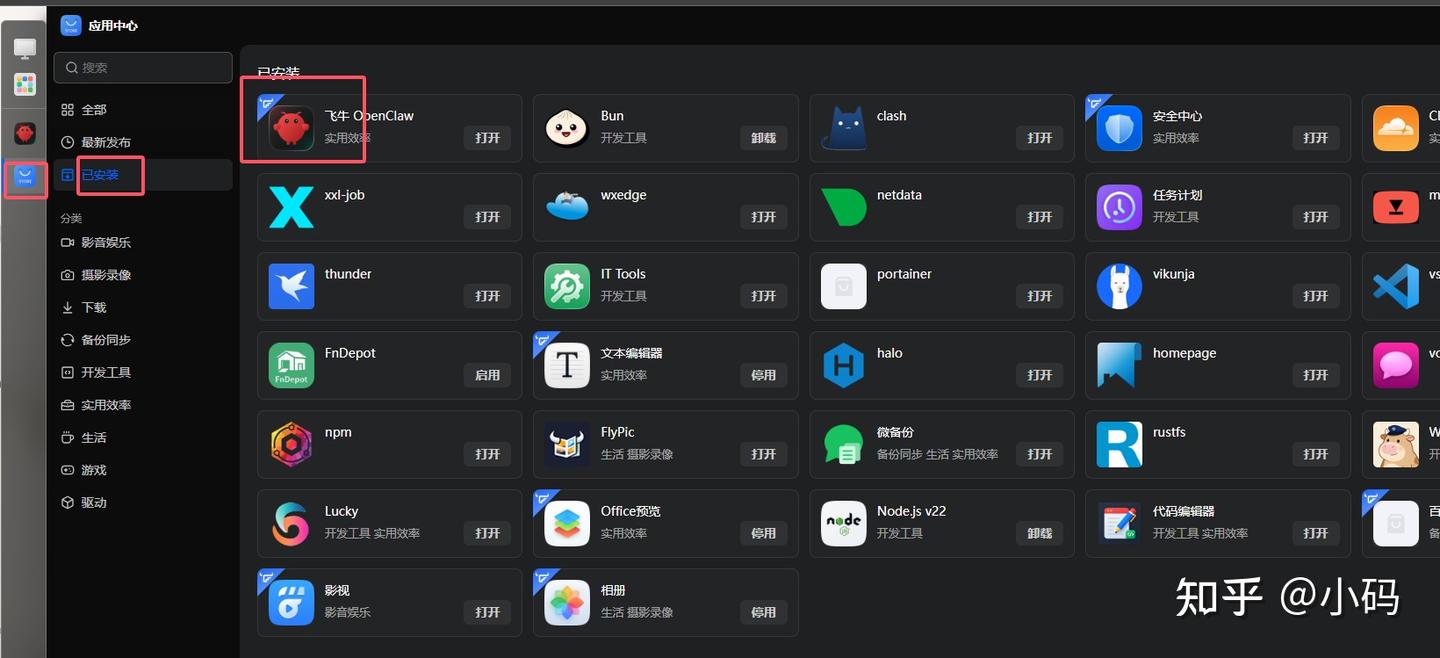Select 最新发布 in sidebar
Image resolution: width=1440 pixels, height=658 pixels.
144,142
